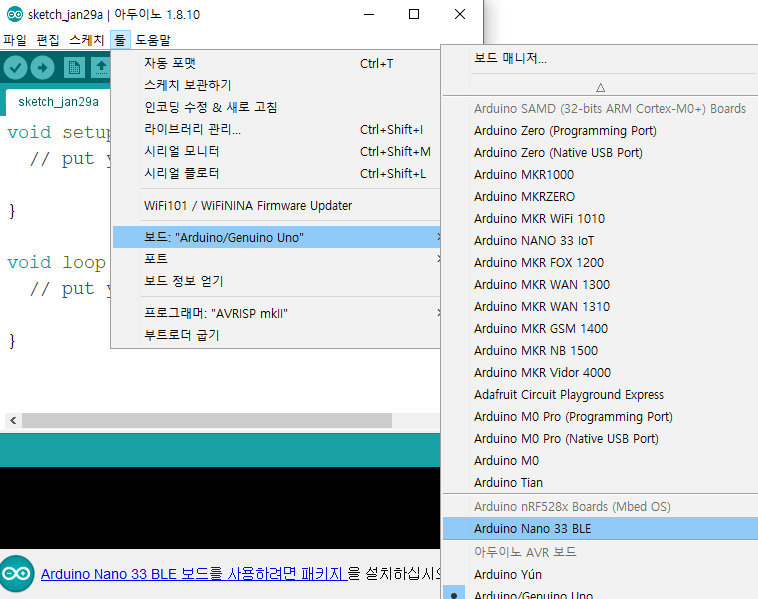Click the Verify checkmark toolbar icon
The width and height of the screenshot is (758, 599).
(x=15, y=68)
